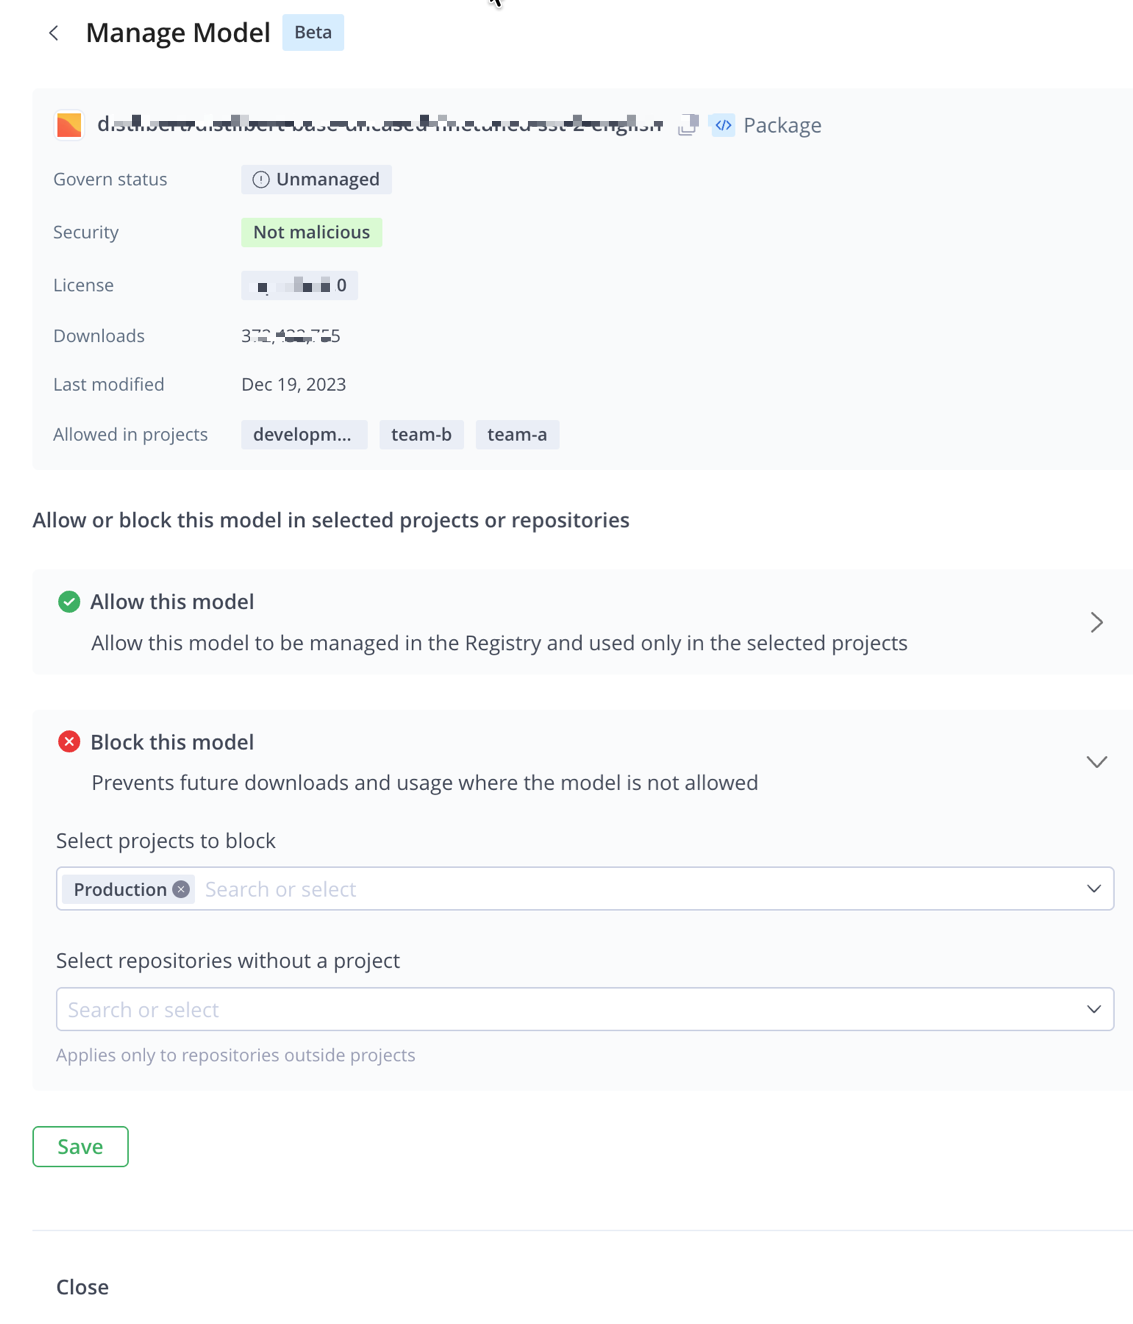
Task: Open the repositories without project dropdown arrow
Action: pyautogui.click(x=1094, y=1010)
